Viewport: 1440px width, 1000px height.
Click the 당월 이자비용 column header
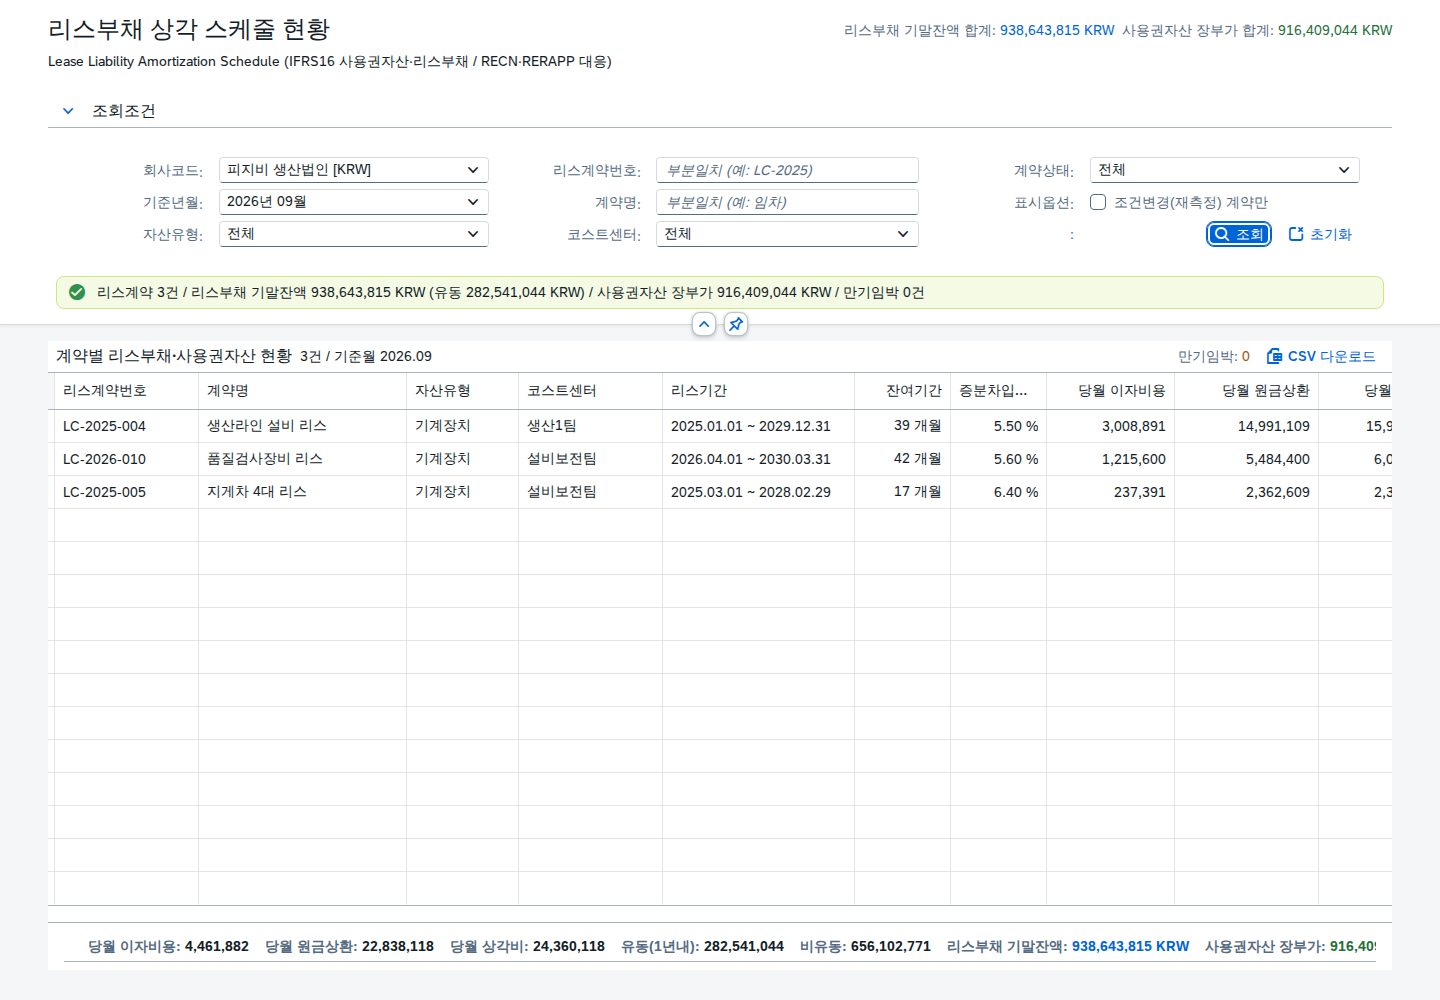pos(1110,391)
